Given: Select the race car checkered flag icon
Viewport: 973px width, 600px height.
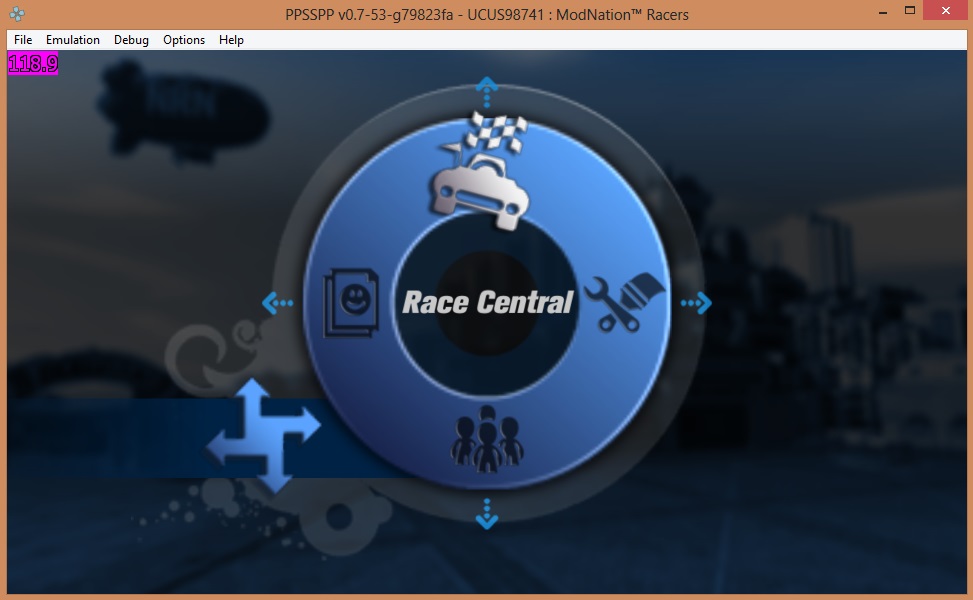Looking at the screenshot, I should pyautogui.click(x=482, y=170).
